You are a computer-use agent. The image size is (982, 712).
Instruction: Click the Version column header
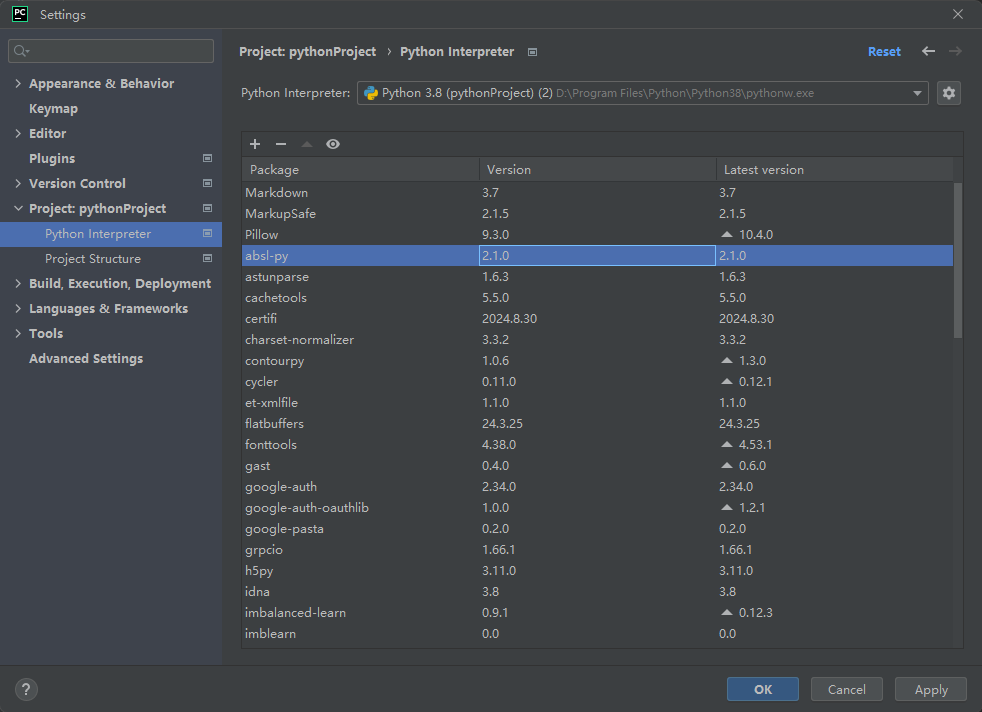(x=597, y=170)
